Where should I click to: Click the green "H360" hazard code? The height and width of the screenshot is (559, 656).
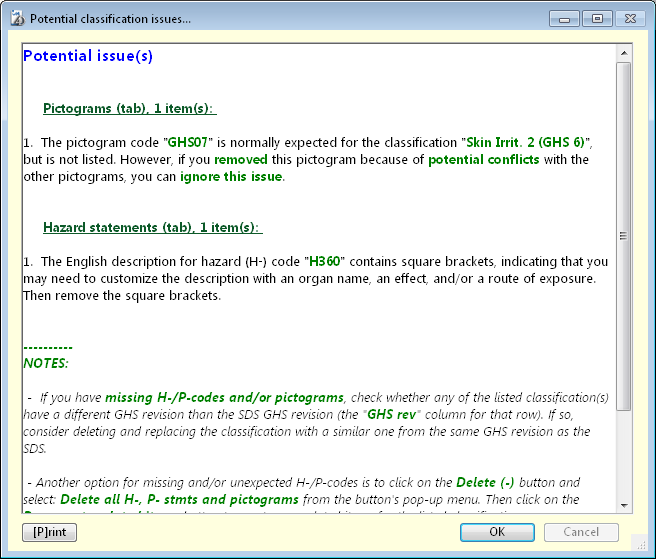(x=324, y=262)
